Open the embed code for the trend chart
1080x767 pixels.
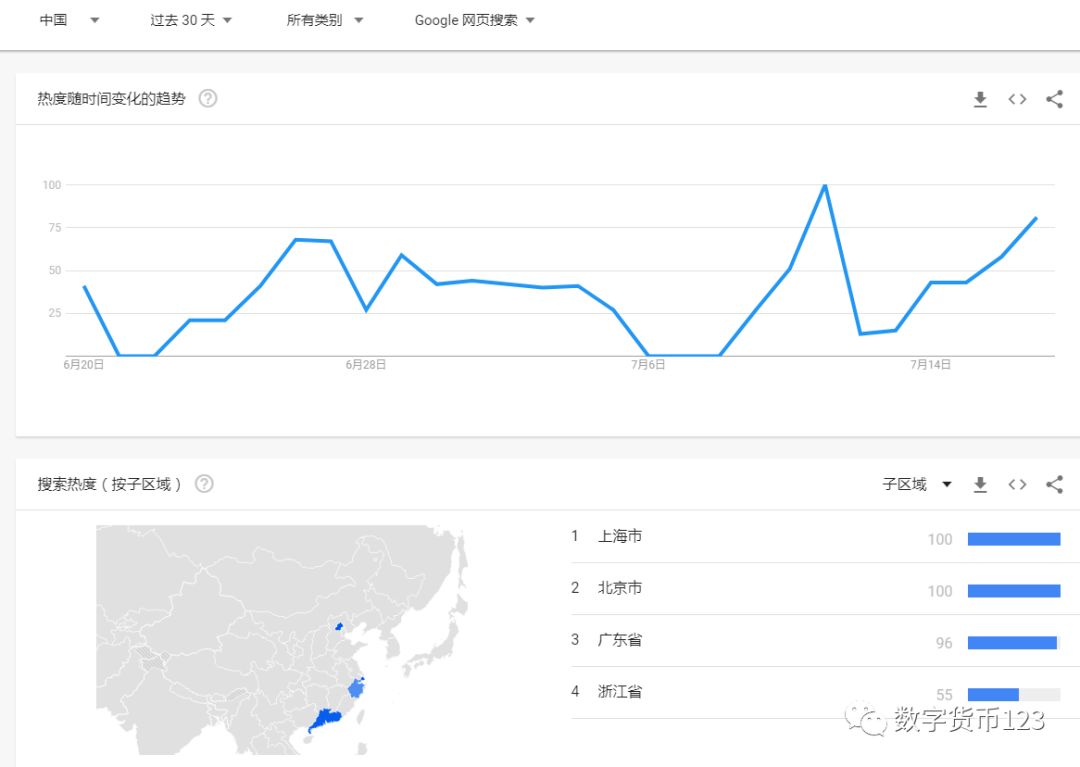[x=1017, y=99]
